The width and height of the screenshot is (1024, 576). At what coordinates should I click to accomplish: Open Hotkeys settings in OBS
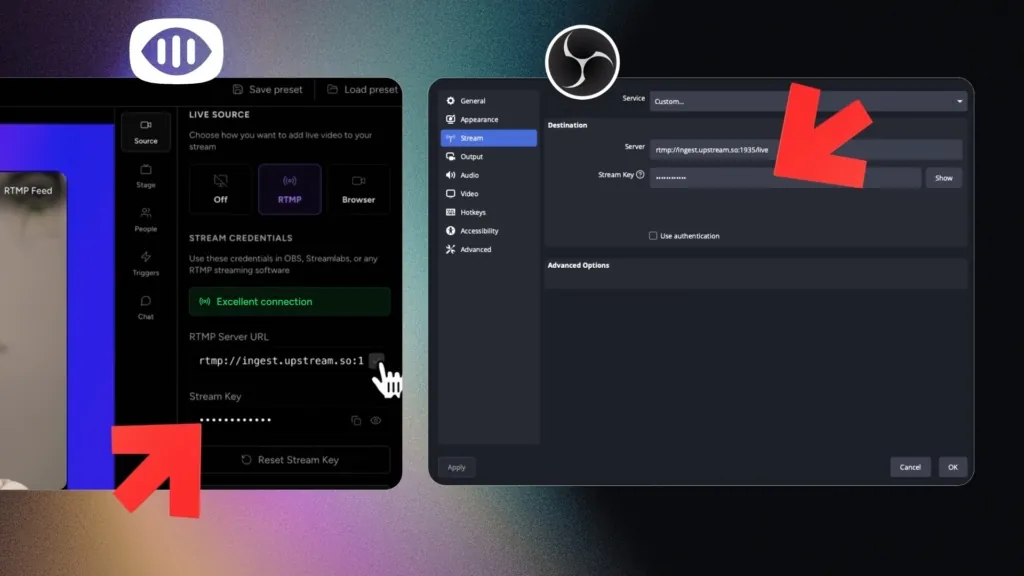click(x=488, y=212)
